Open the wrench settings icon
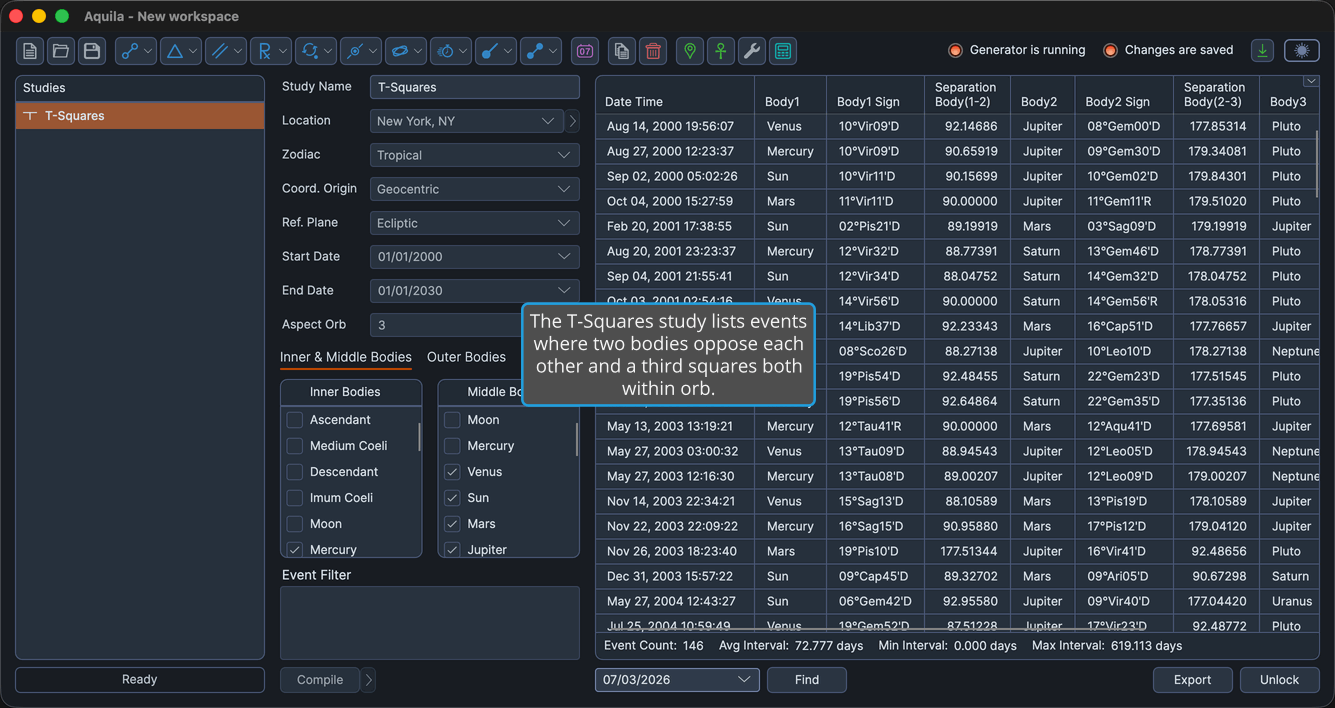The height and width of the screenshot is (708, 1335). (x=752, y=51)
